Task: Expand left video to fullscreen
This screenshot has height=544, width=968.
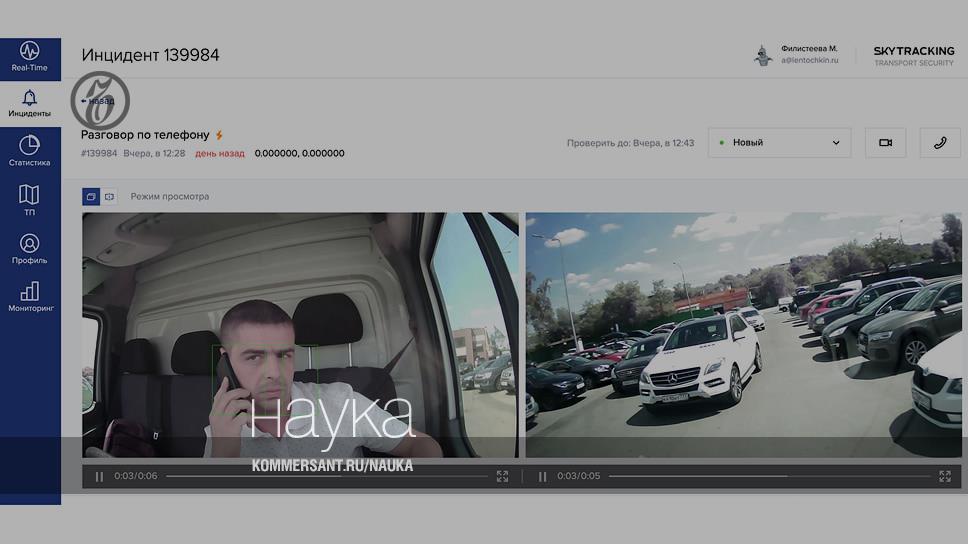Action: coord(502,477)
